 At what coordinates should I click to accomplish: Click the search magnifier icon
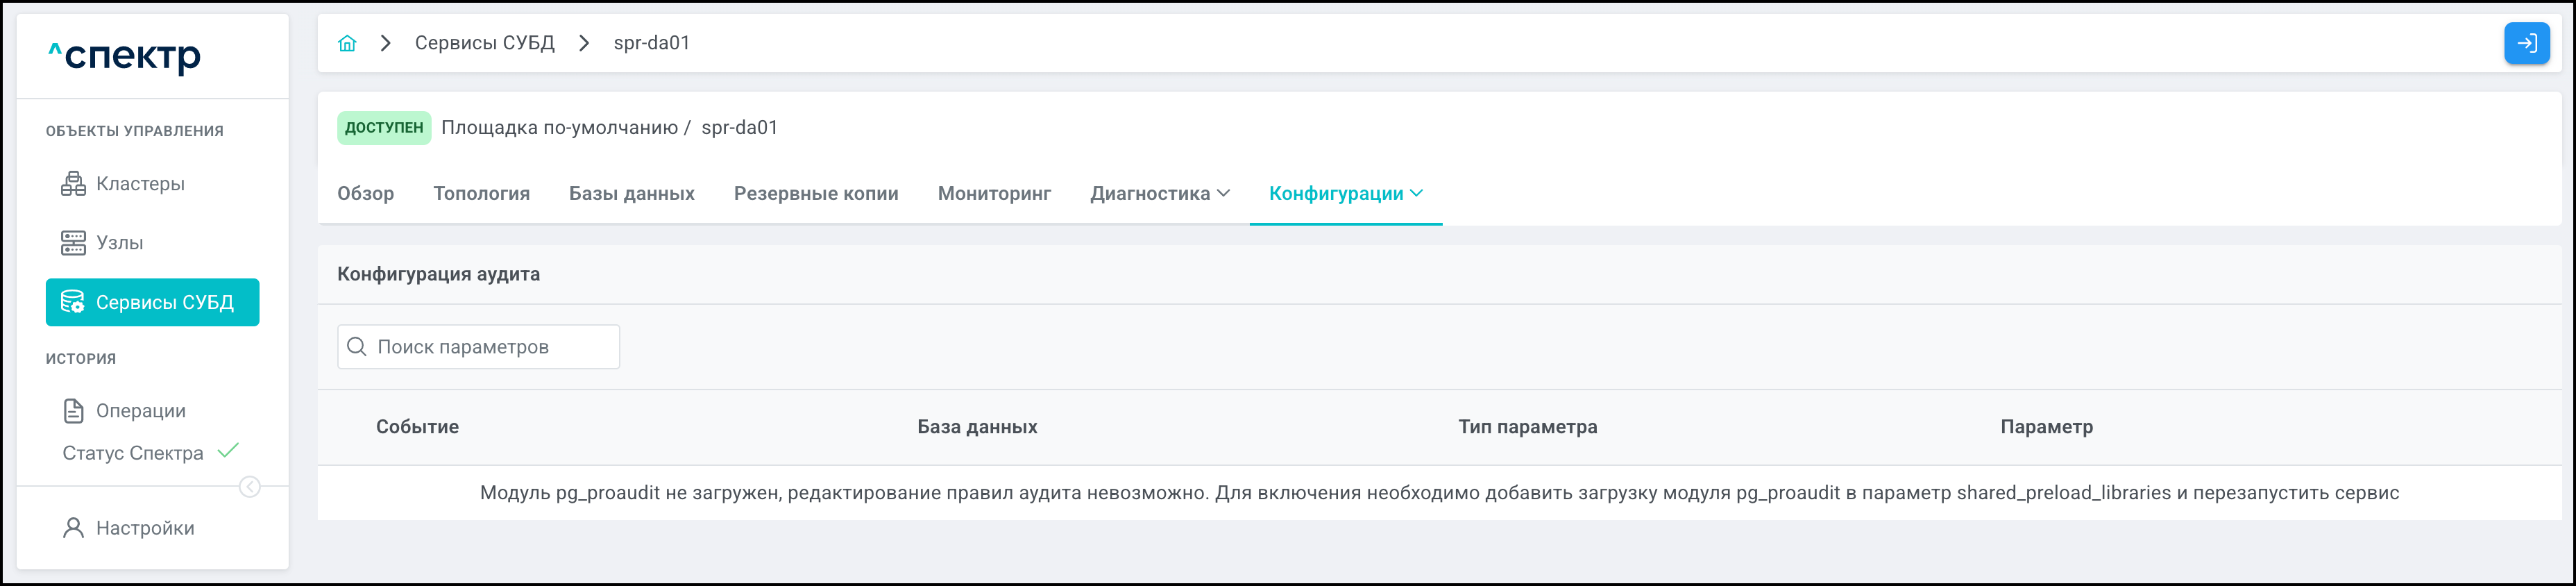point(357,347)
